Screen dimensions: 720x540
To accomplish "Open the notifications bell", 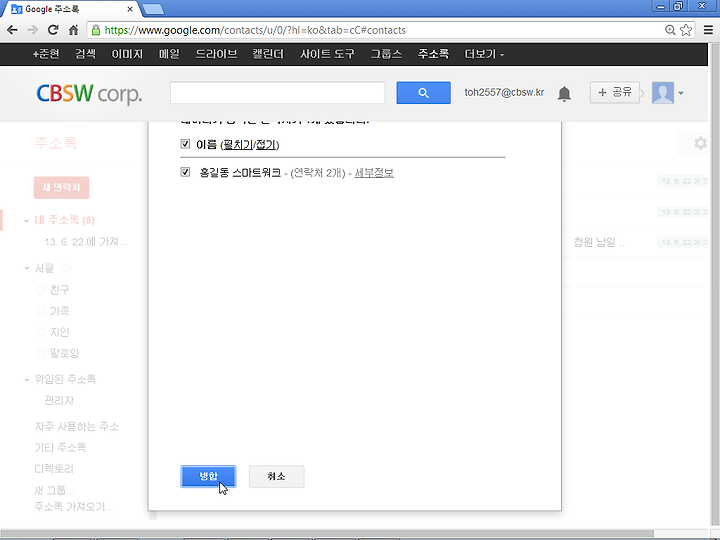I will click(564, 94).
